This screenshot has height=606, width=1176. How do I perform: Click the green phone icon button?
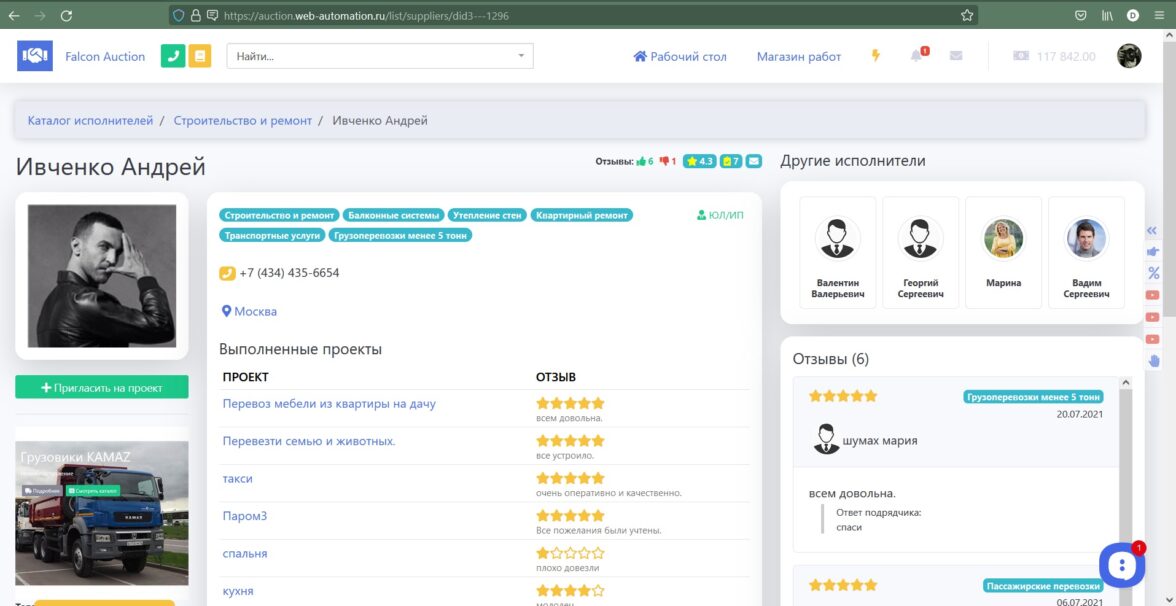[x=173, y=56]
